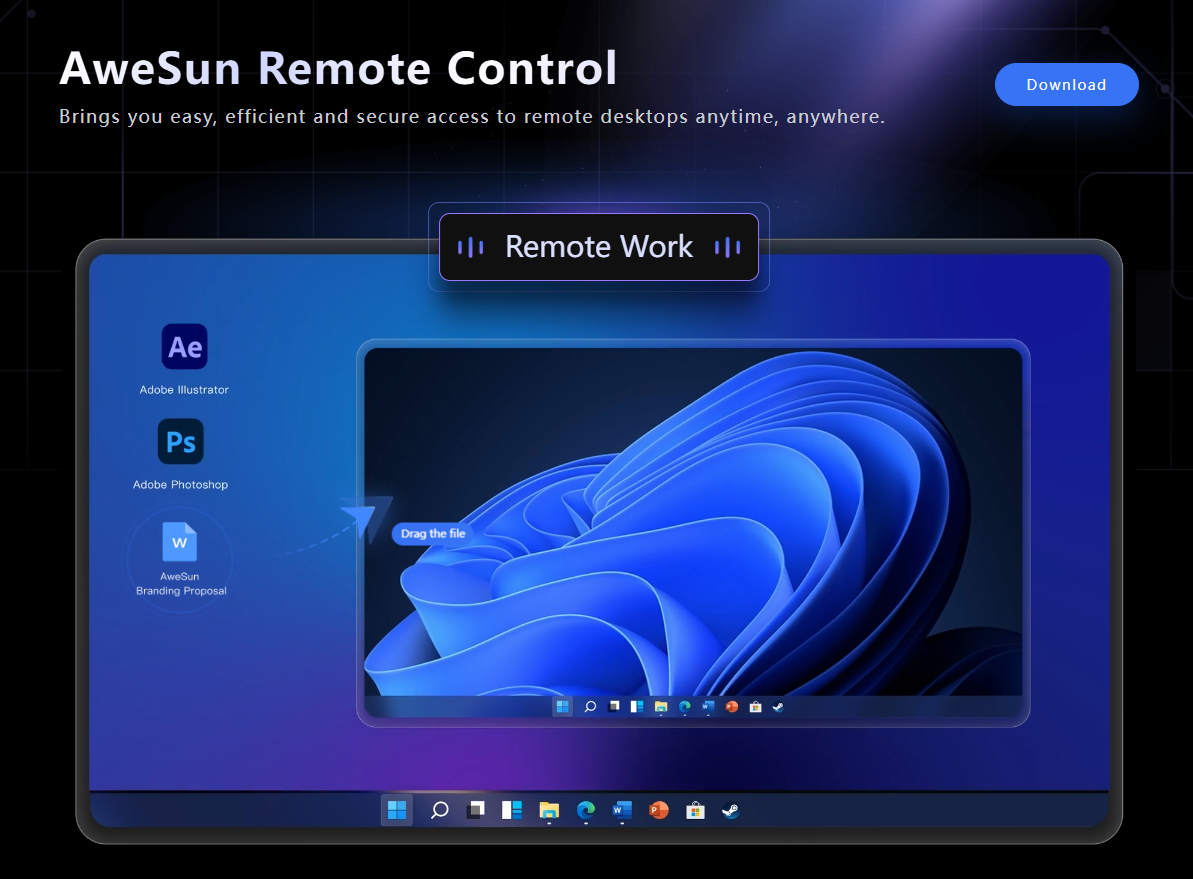Viewport: 1193px width, 879px height.
Task: Open the Ps Adobe Photoshop icon
Action: [x=180, y=441]
